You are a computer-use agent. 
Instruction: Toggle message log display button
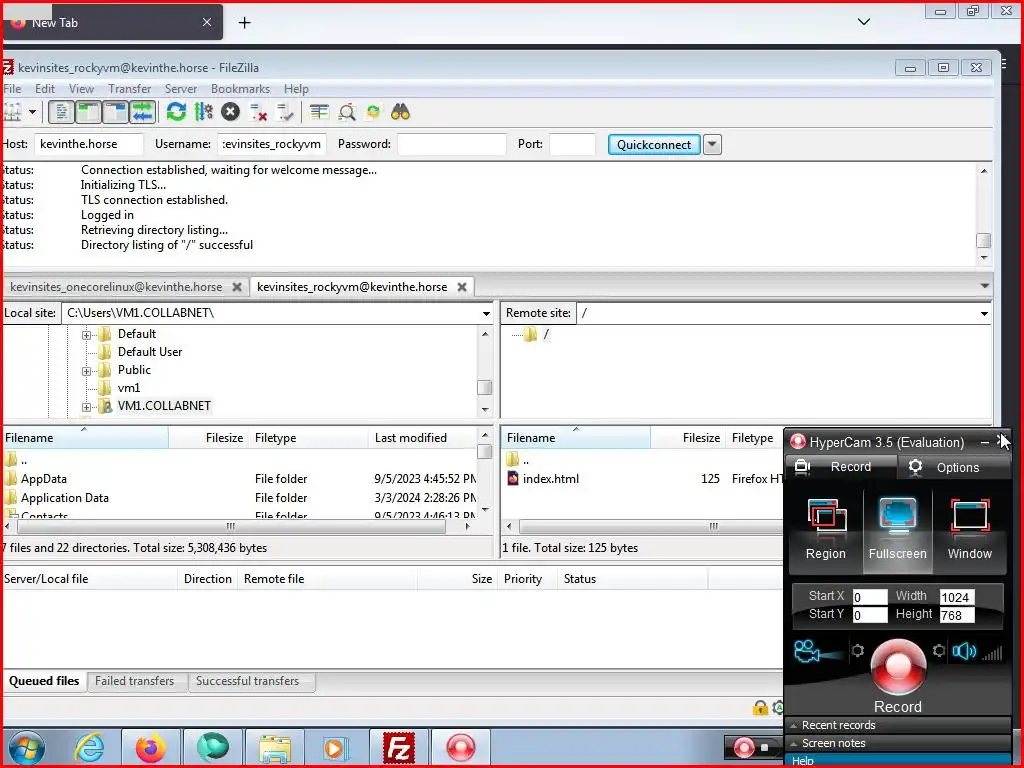coord(61,112)
